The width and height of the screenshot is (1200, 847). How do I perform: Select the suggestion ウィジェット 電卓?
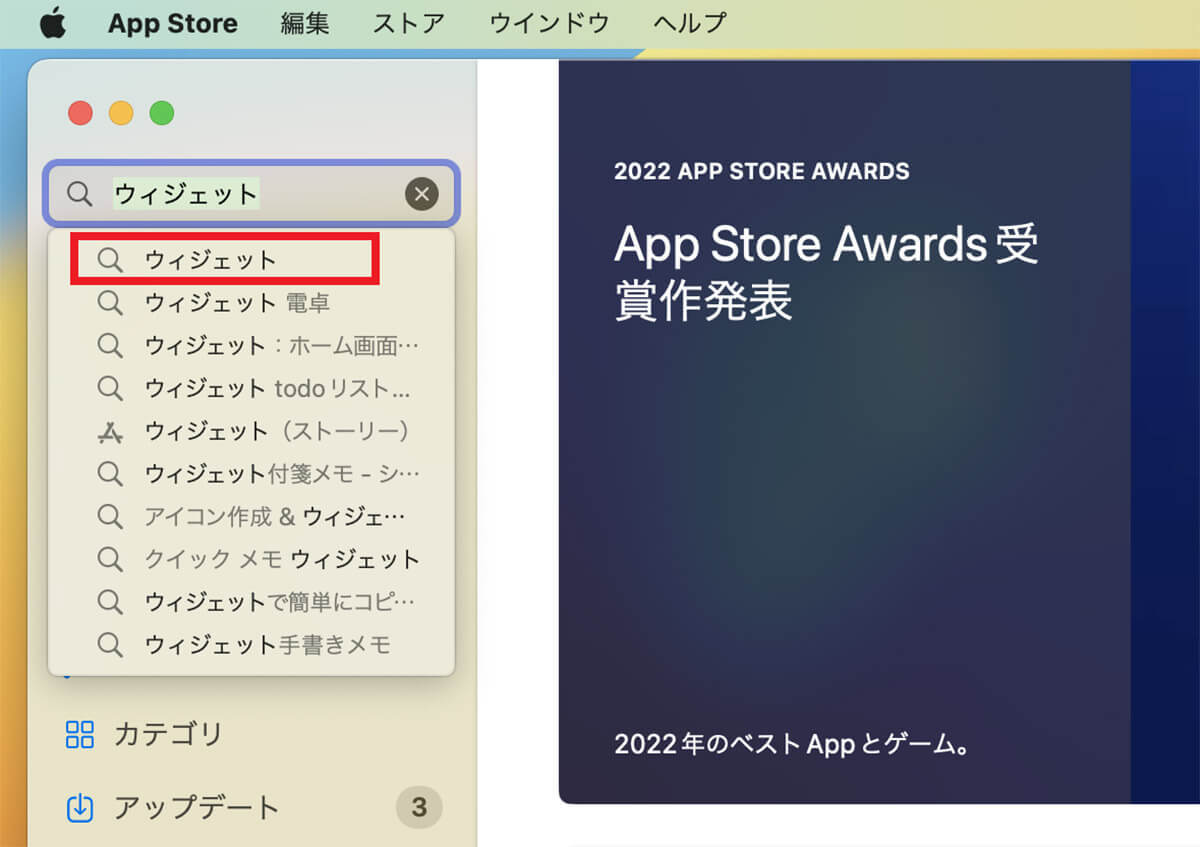tap(251, 303)
